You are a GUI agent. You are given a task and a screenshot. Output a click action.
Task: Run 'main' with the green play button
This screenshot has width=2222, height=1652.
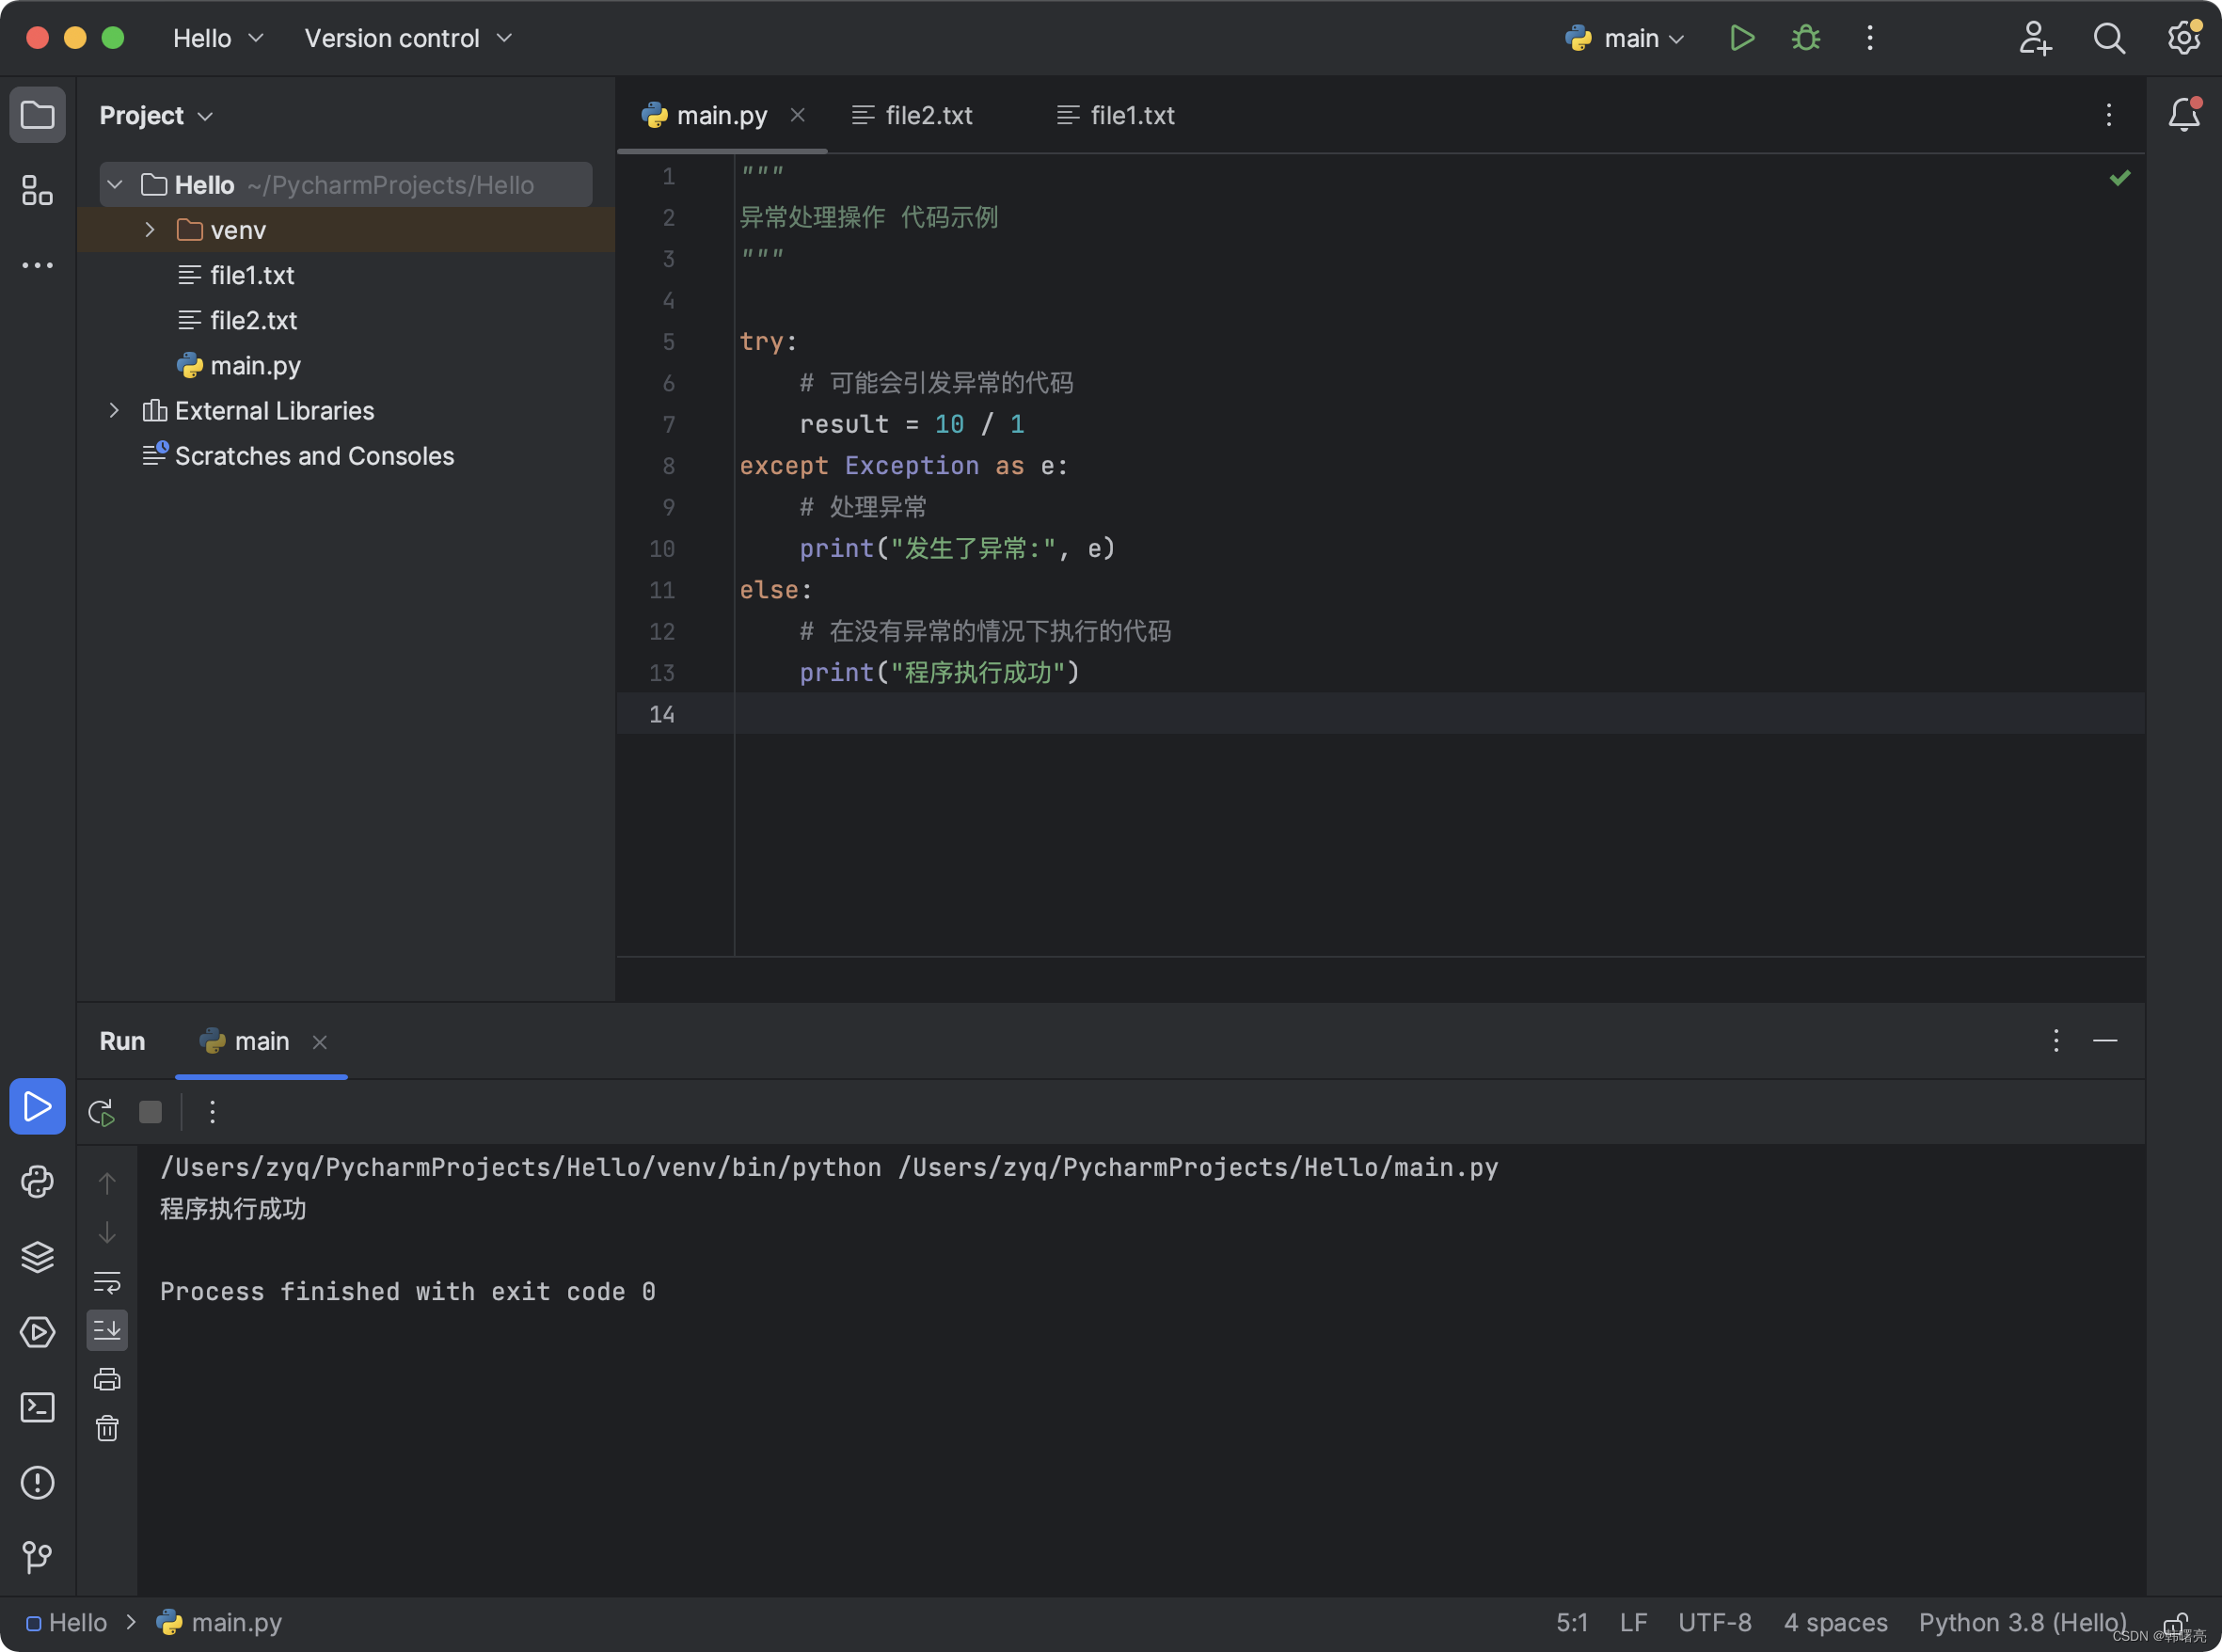(1741, 38)
